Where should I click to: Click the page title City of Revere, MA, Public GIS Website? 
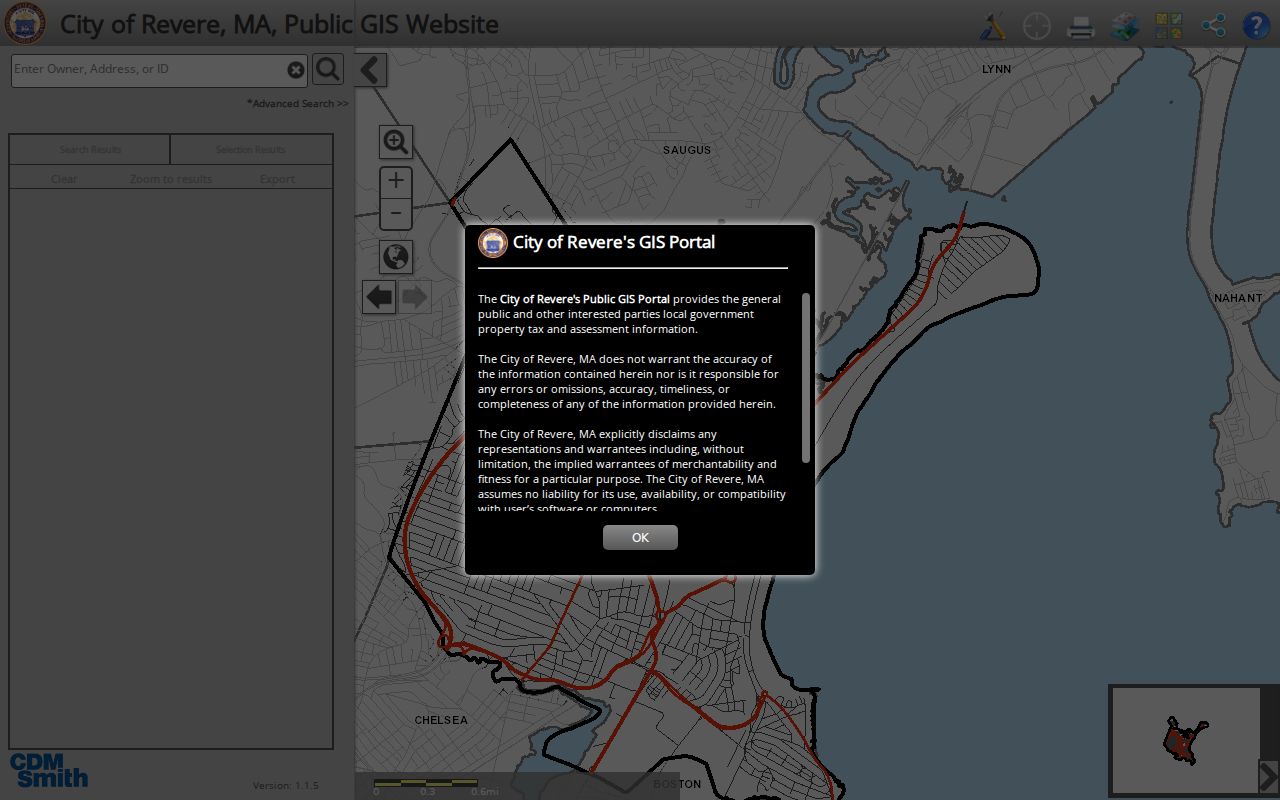279,24
